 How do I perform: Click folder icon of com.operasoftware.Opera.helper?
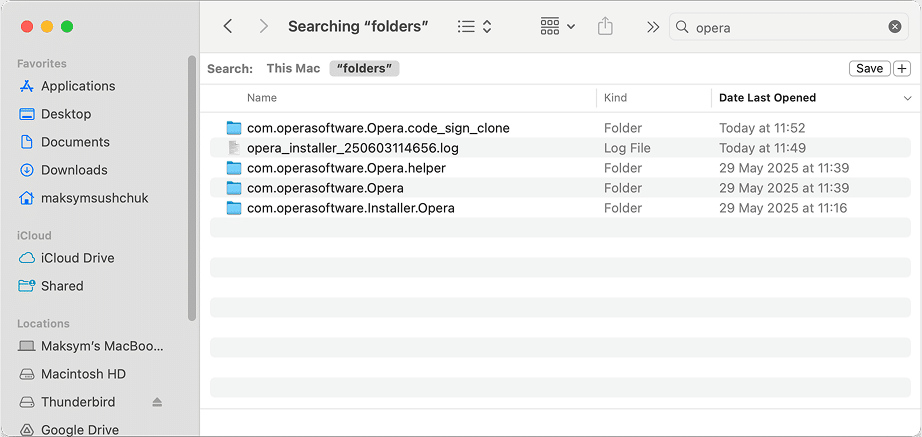pos(234,168)
